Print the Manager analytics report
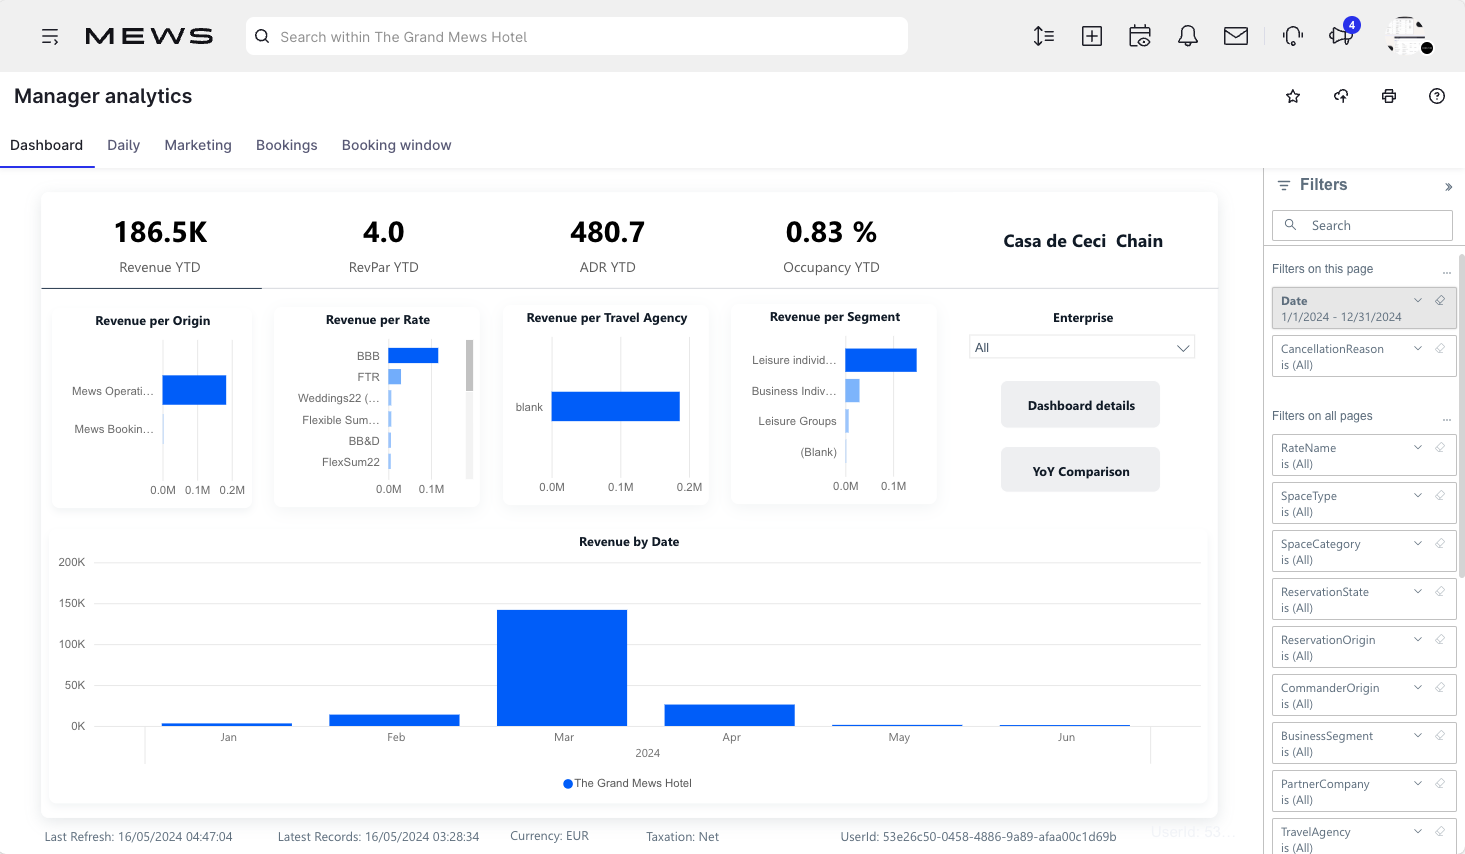1465x854 pixels. tap(1389, 95)
